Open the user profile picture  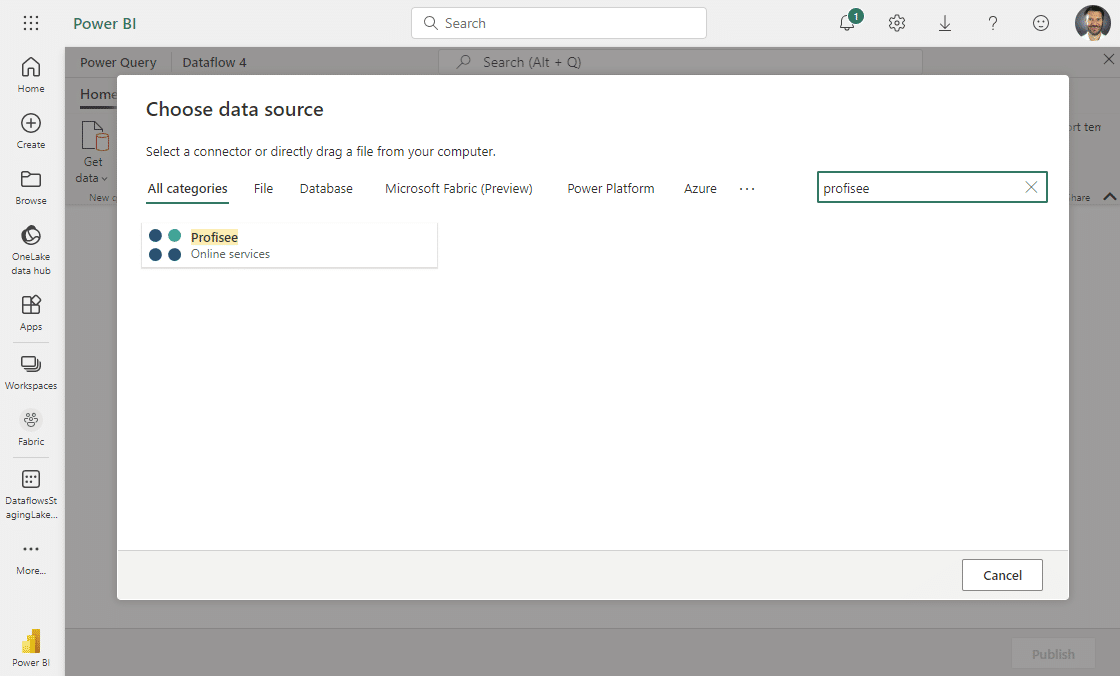coord(1092,23)
